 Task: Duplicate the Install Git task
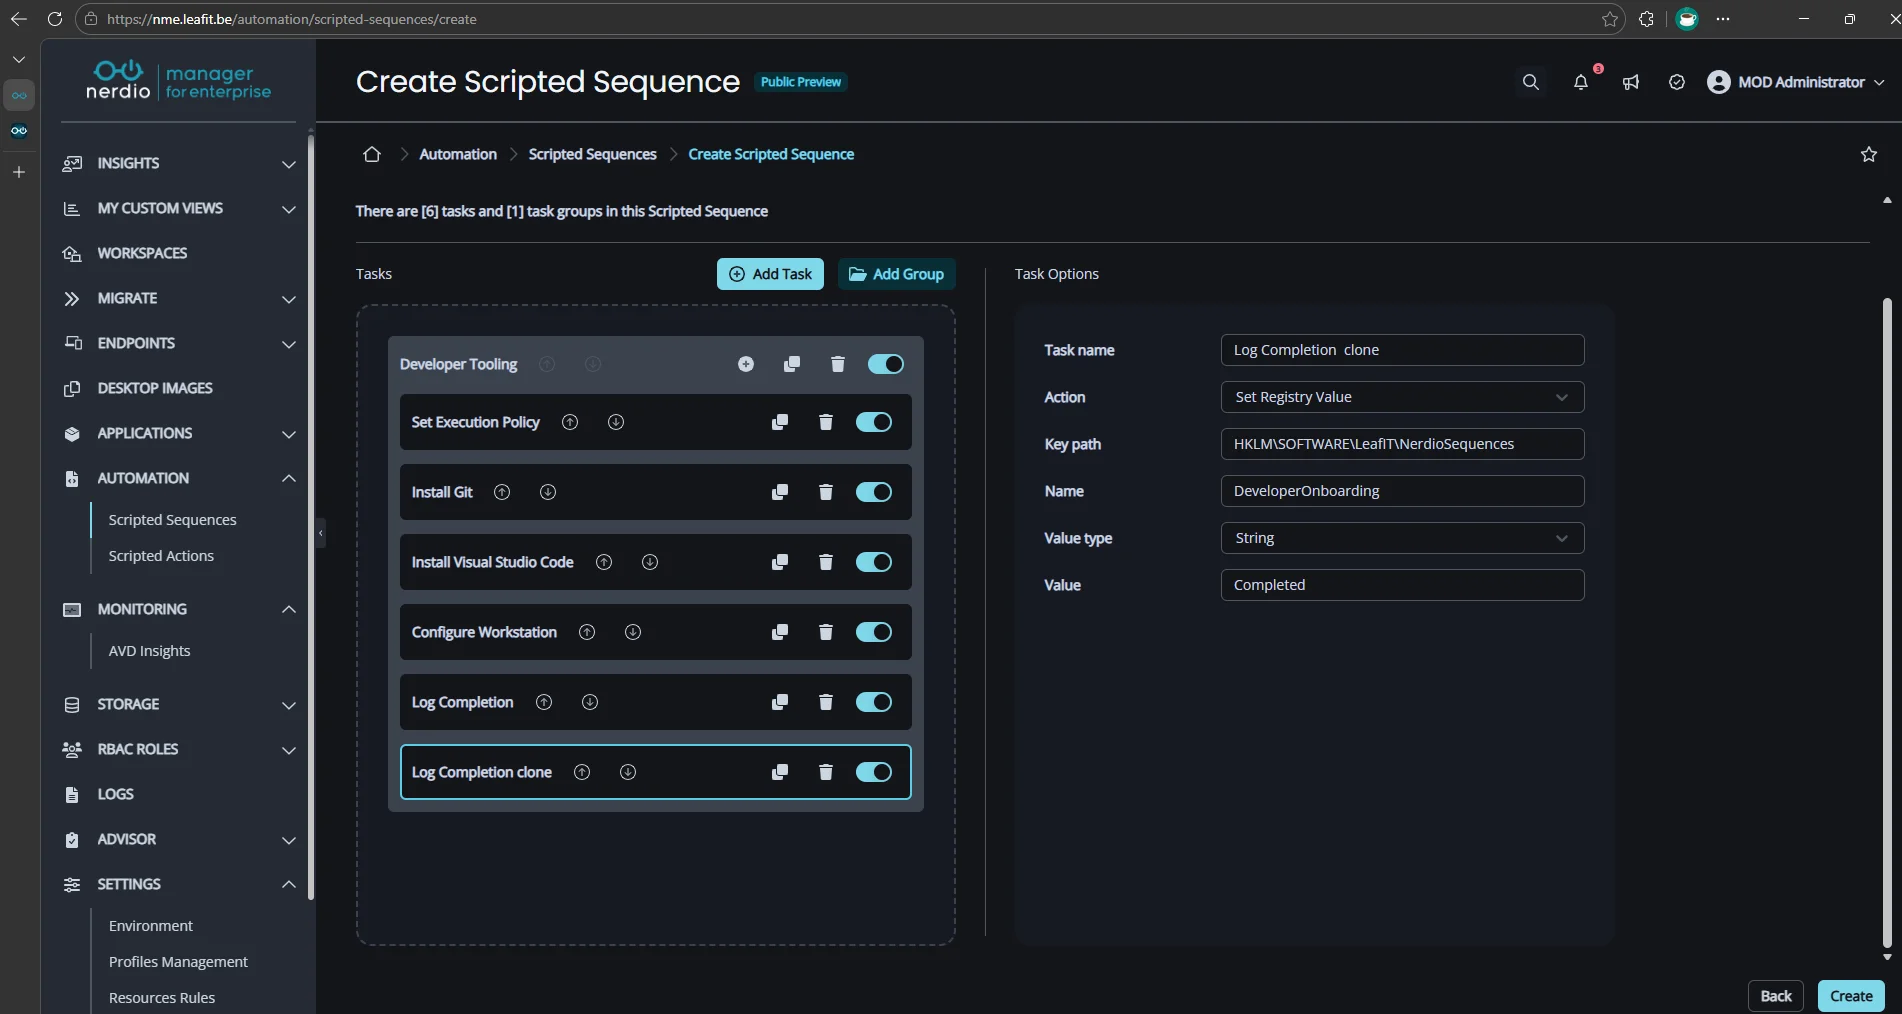[x=780, y=492]
